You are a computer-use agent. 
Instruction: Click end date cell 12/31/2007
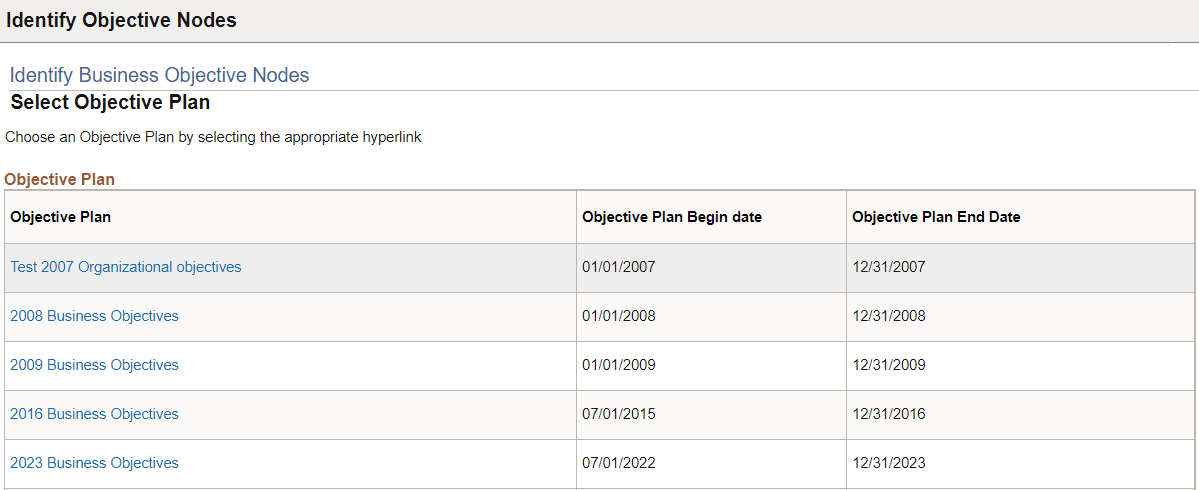889,267
